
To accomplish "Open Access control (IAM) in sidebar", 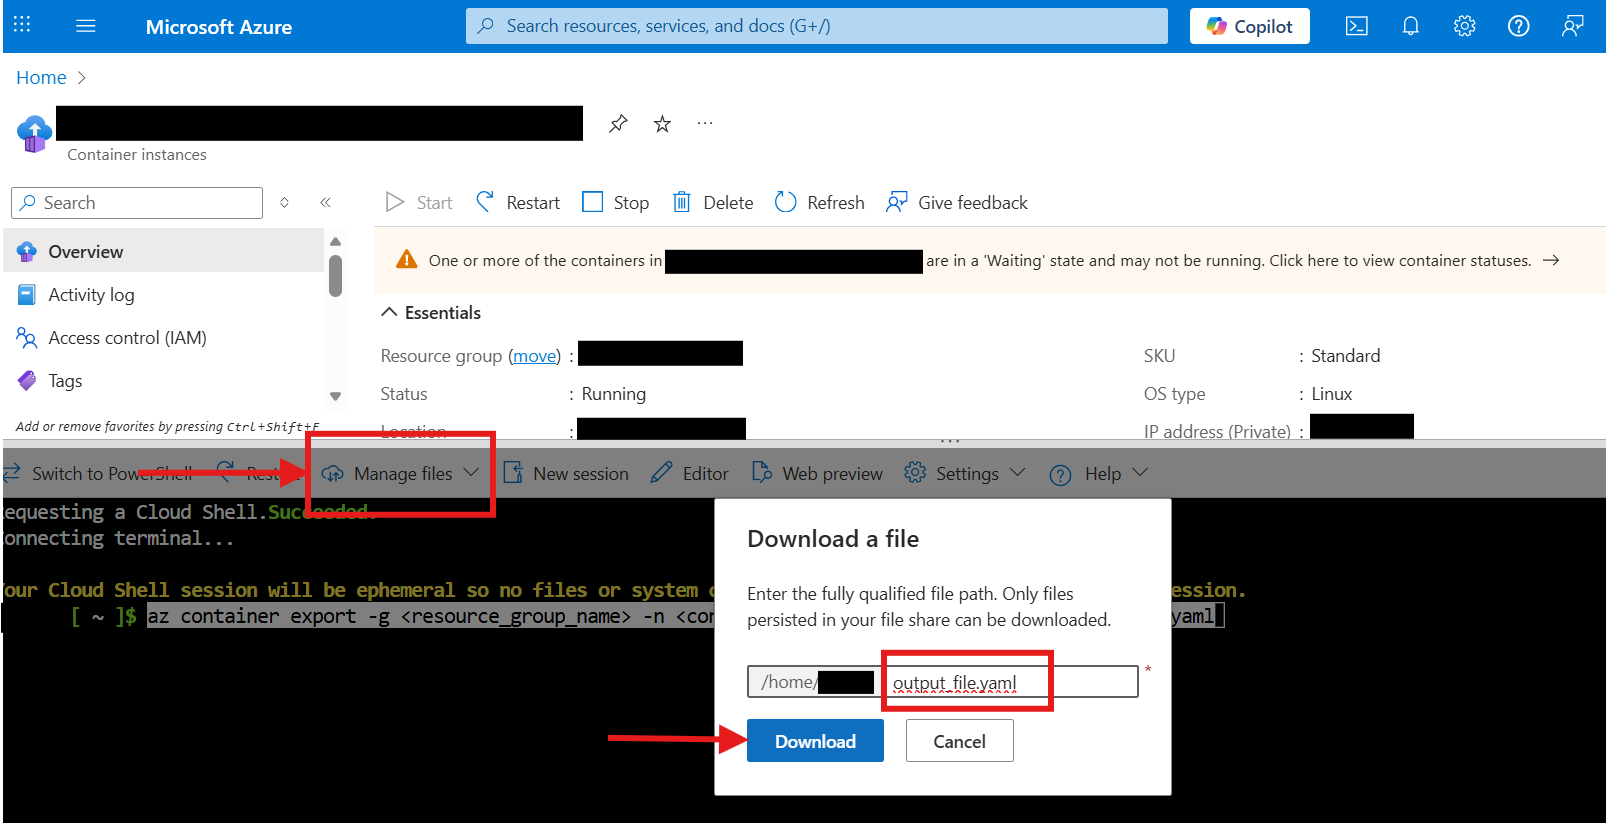I will click(x=127, y=338).
